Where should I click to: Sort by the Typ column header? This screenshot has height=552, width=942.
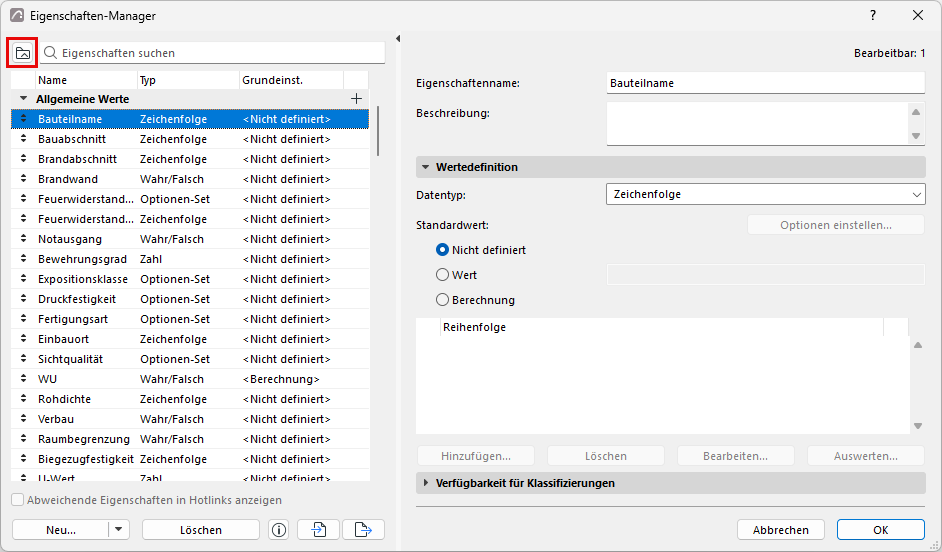coord(188,80)
